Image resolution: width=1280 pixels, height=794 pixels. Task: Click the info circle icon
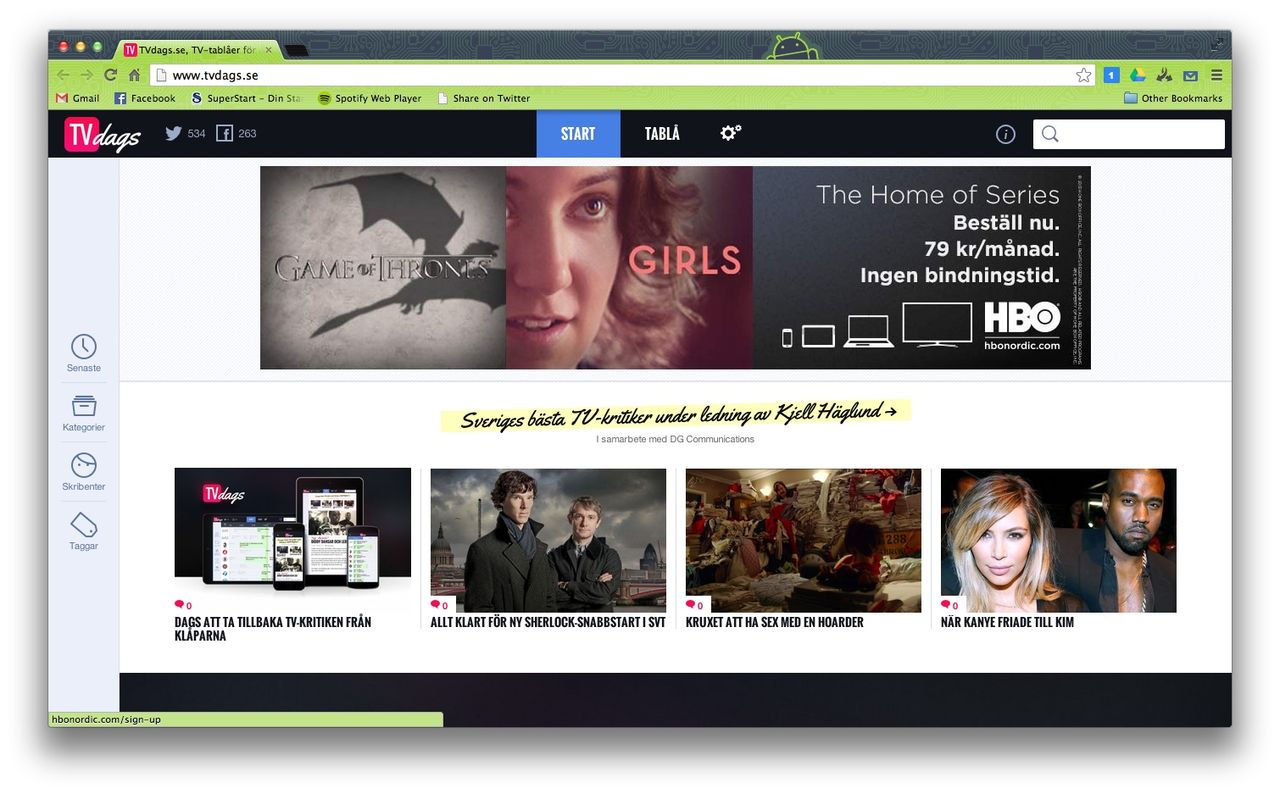(x=1006, y=134)
